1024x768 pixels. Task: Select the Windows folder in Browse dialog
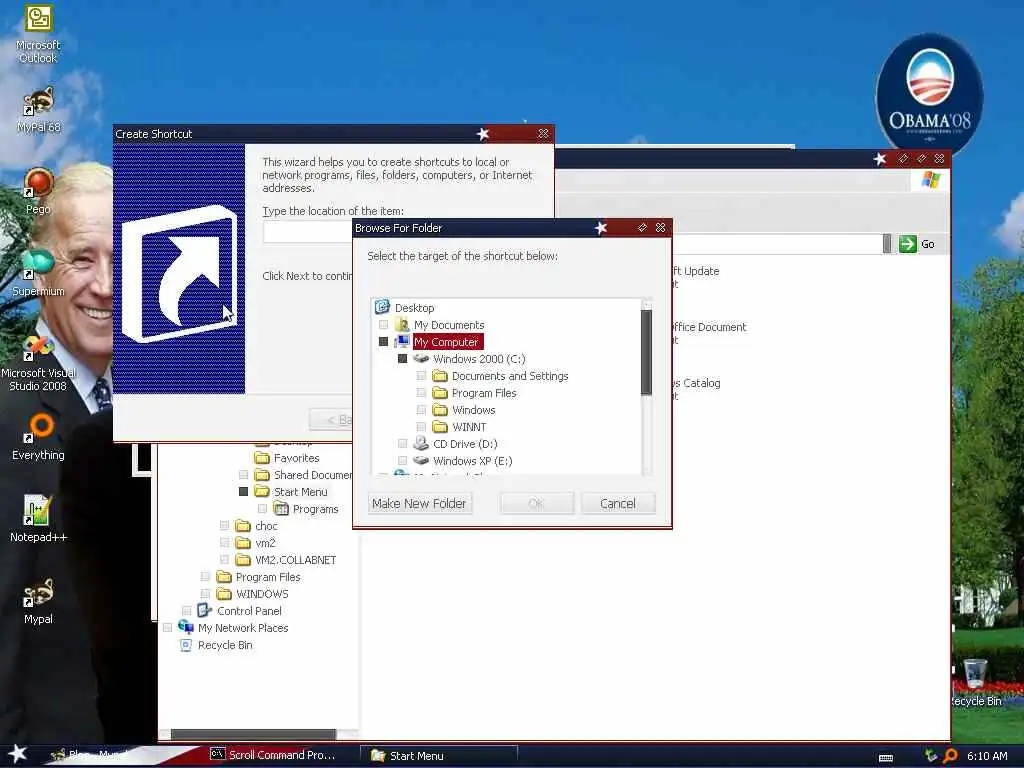tap(473, 409)
